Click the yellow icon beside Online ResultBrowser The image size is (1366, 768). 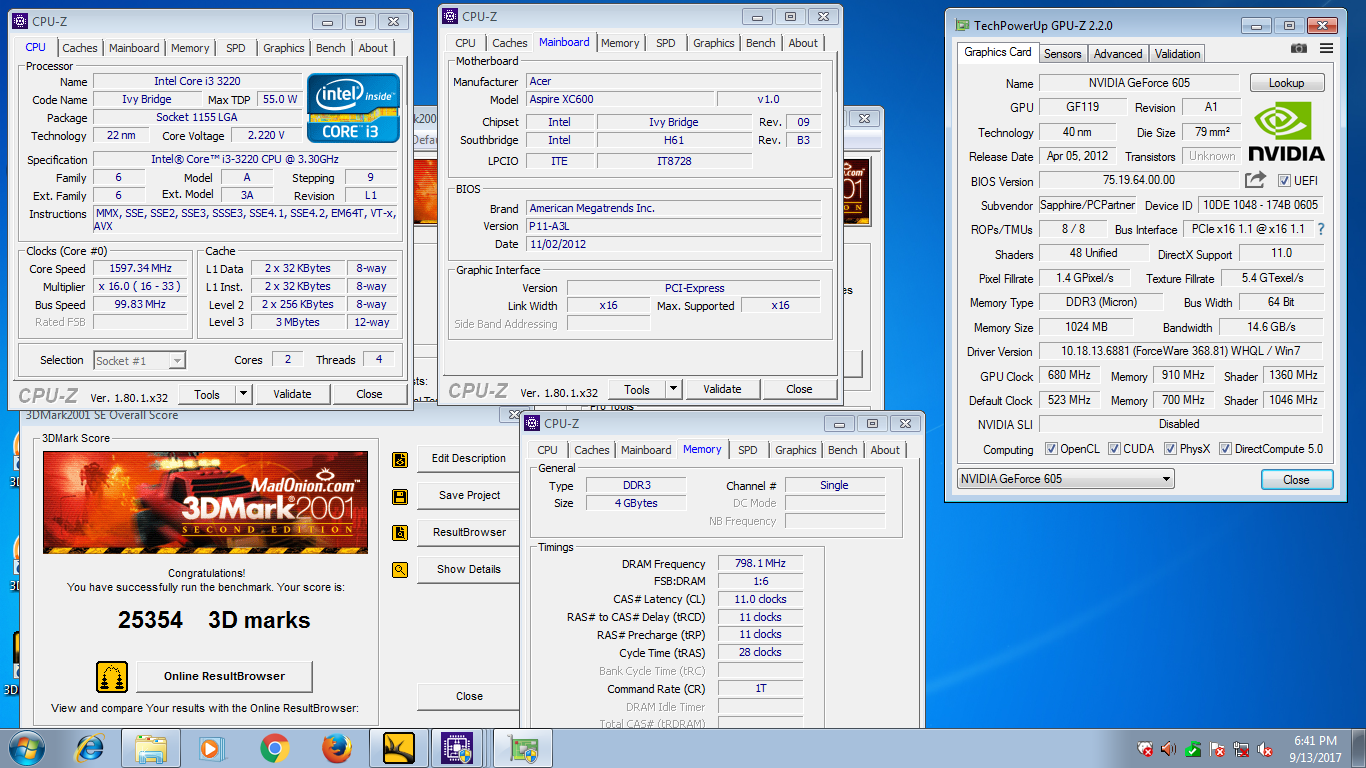(112, 677)
